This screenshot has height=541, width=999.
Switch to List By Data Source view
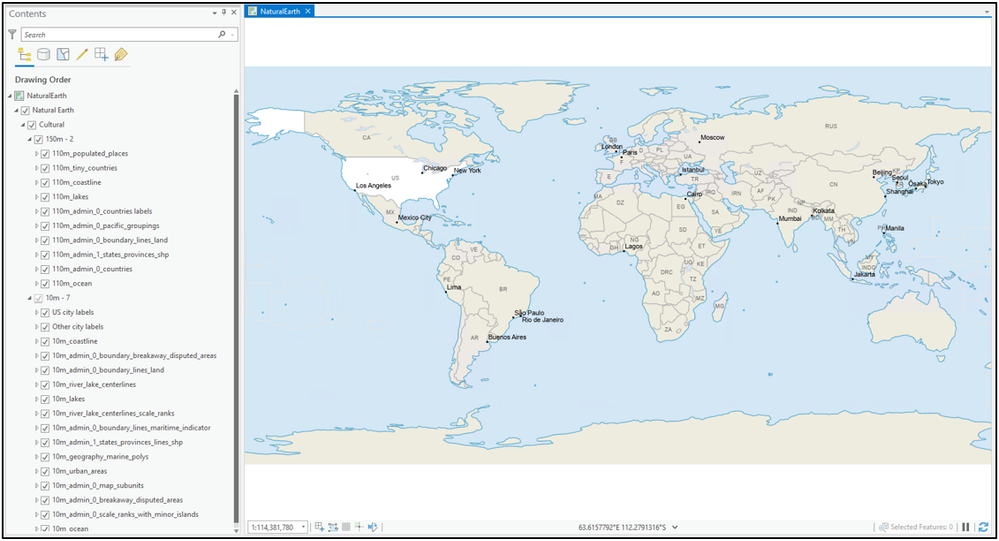(43, 54)
